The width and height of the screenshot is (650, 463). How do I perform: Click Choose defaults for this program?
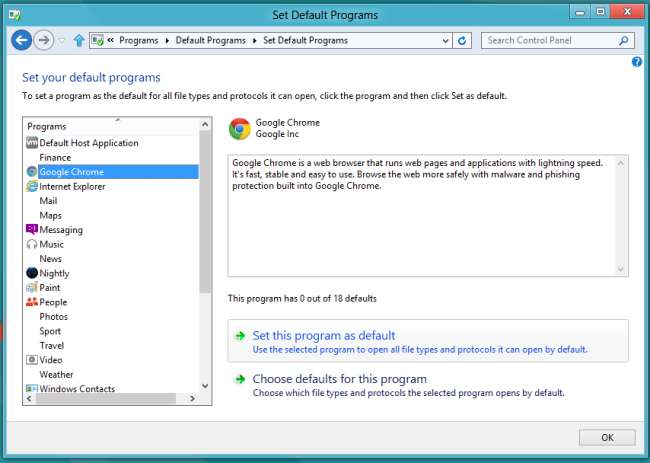click(339, 379)
